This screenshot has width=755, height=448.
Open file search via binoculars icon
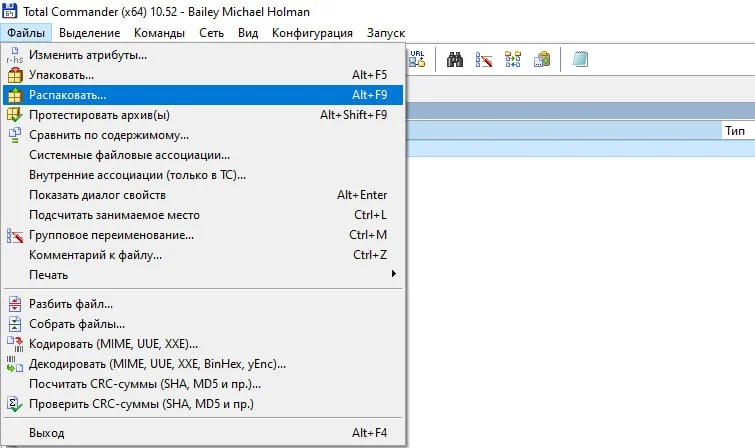click(x=455, y=59)
